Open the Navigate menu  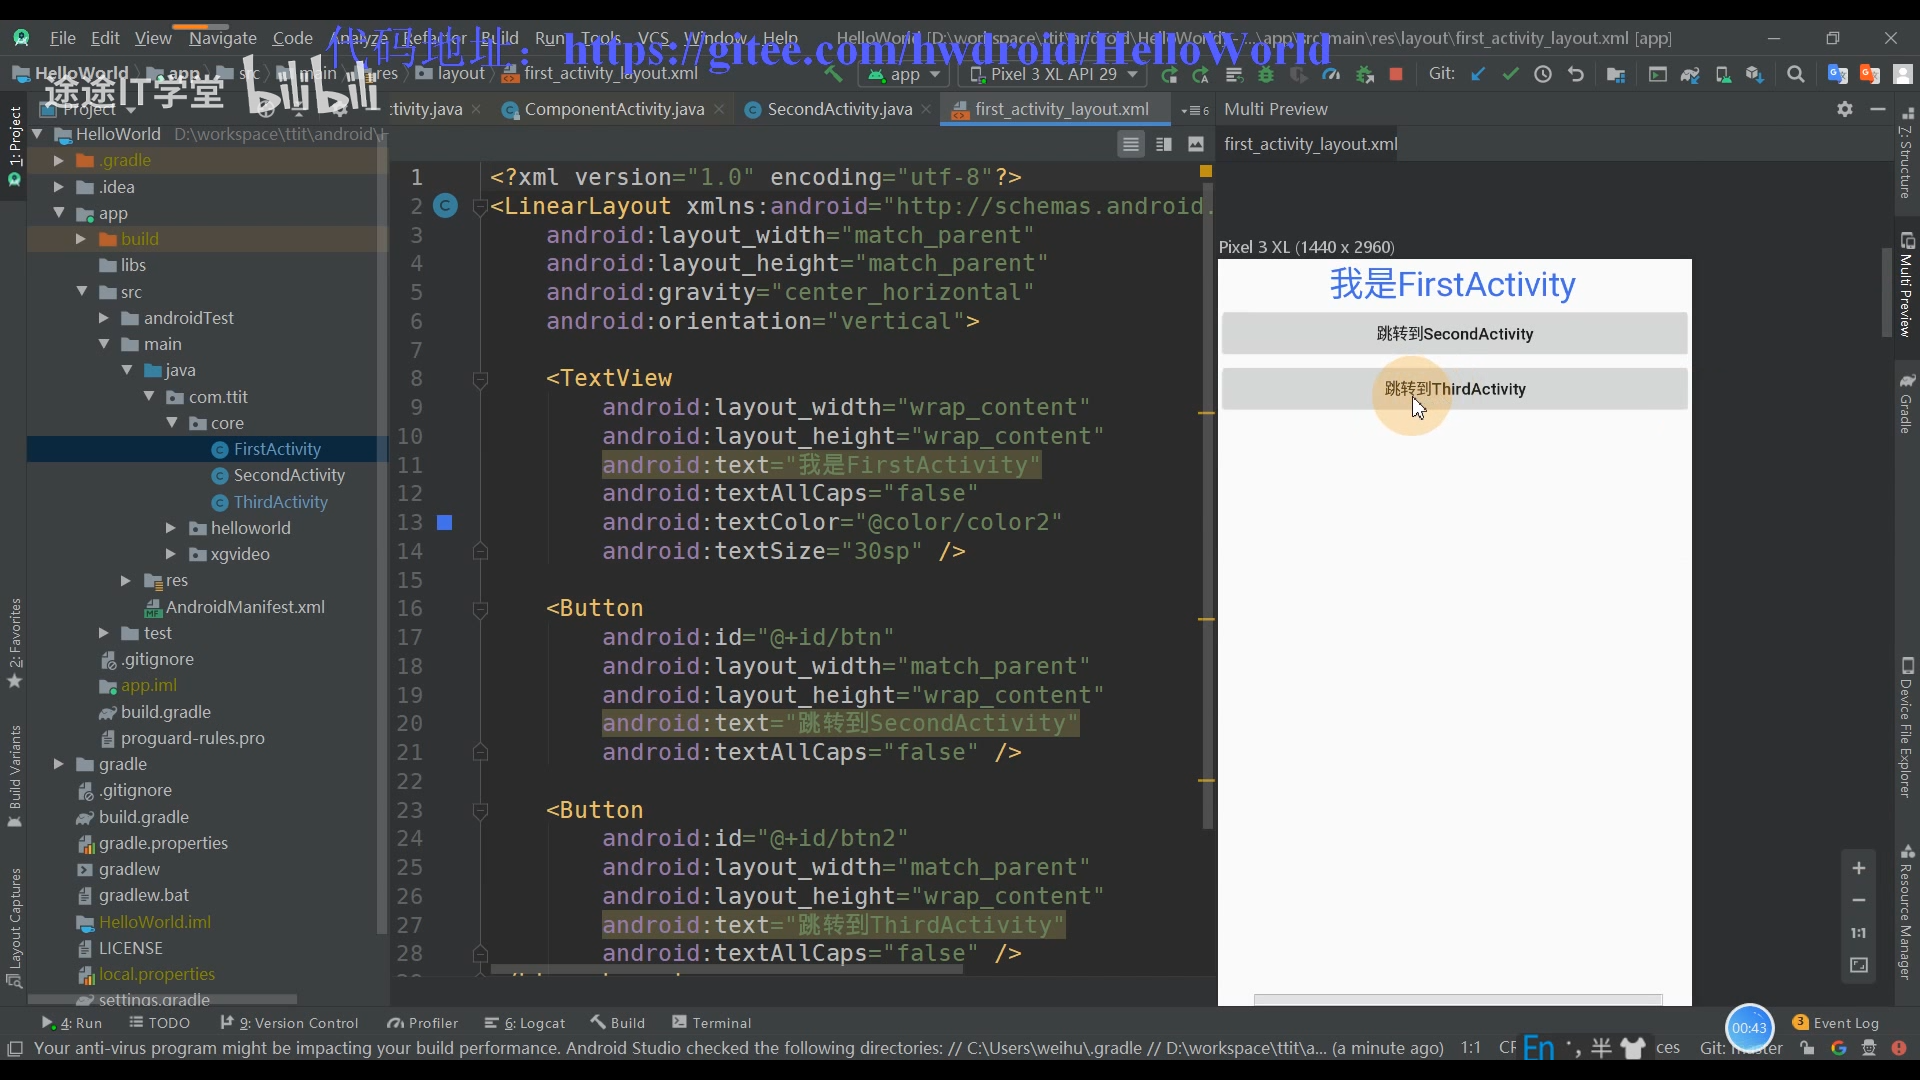click(222, 38)
